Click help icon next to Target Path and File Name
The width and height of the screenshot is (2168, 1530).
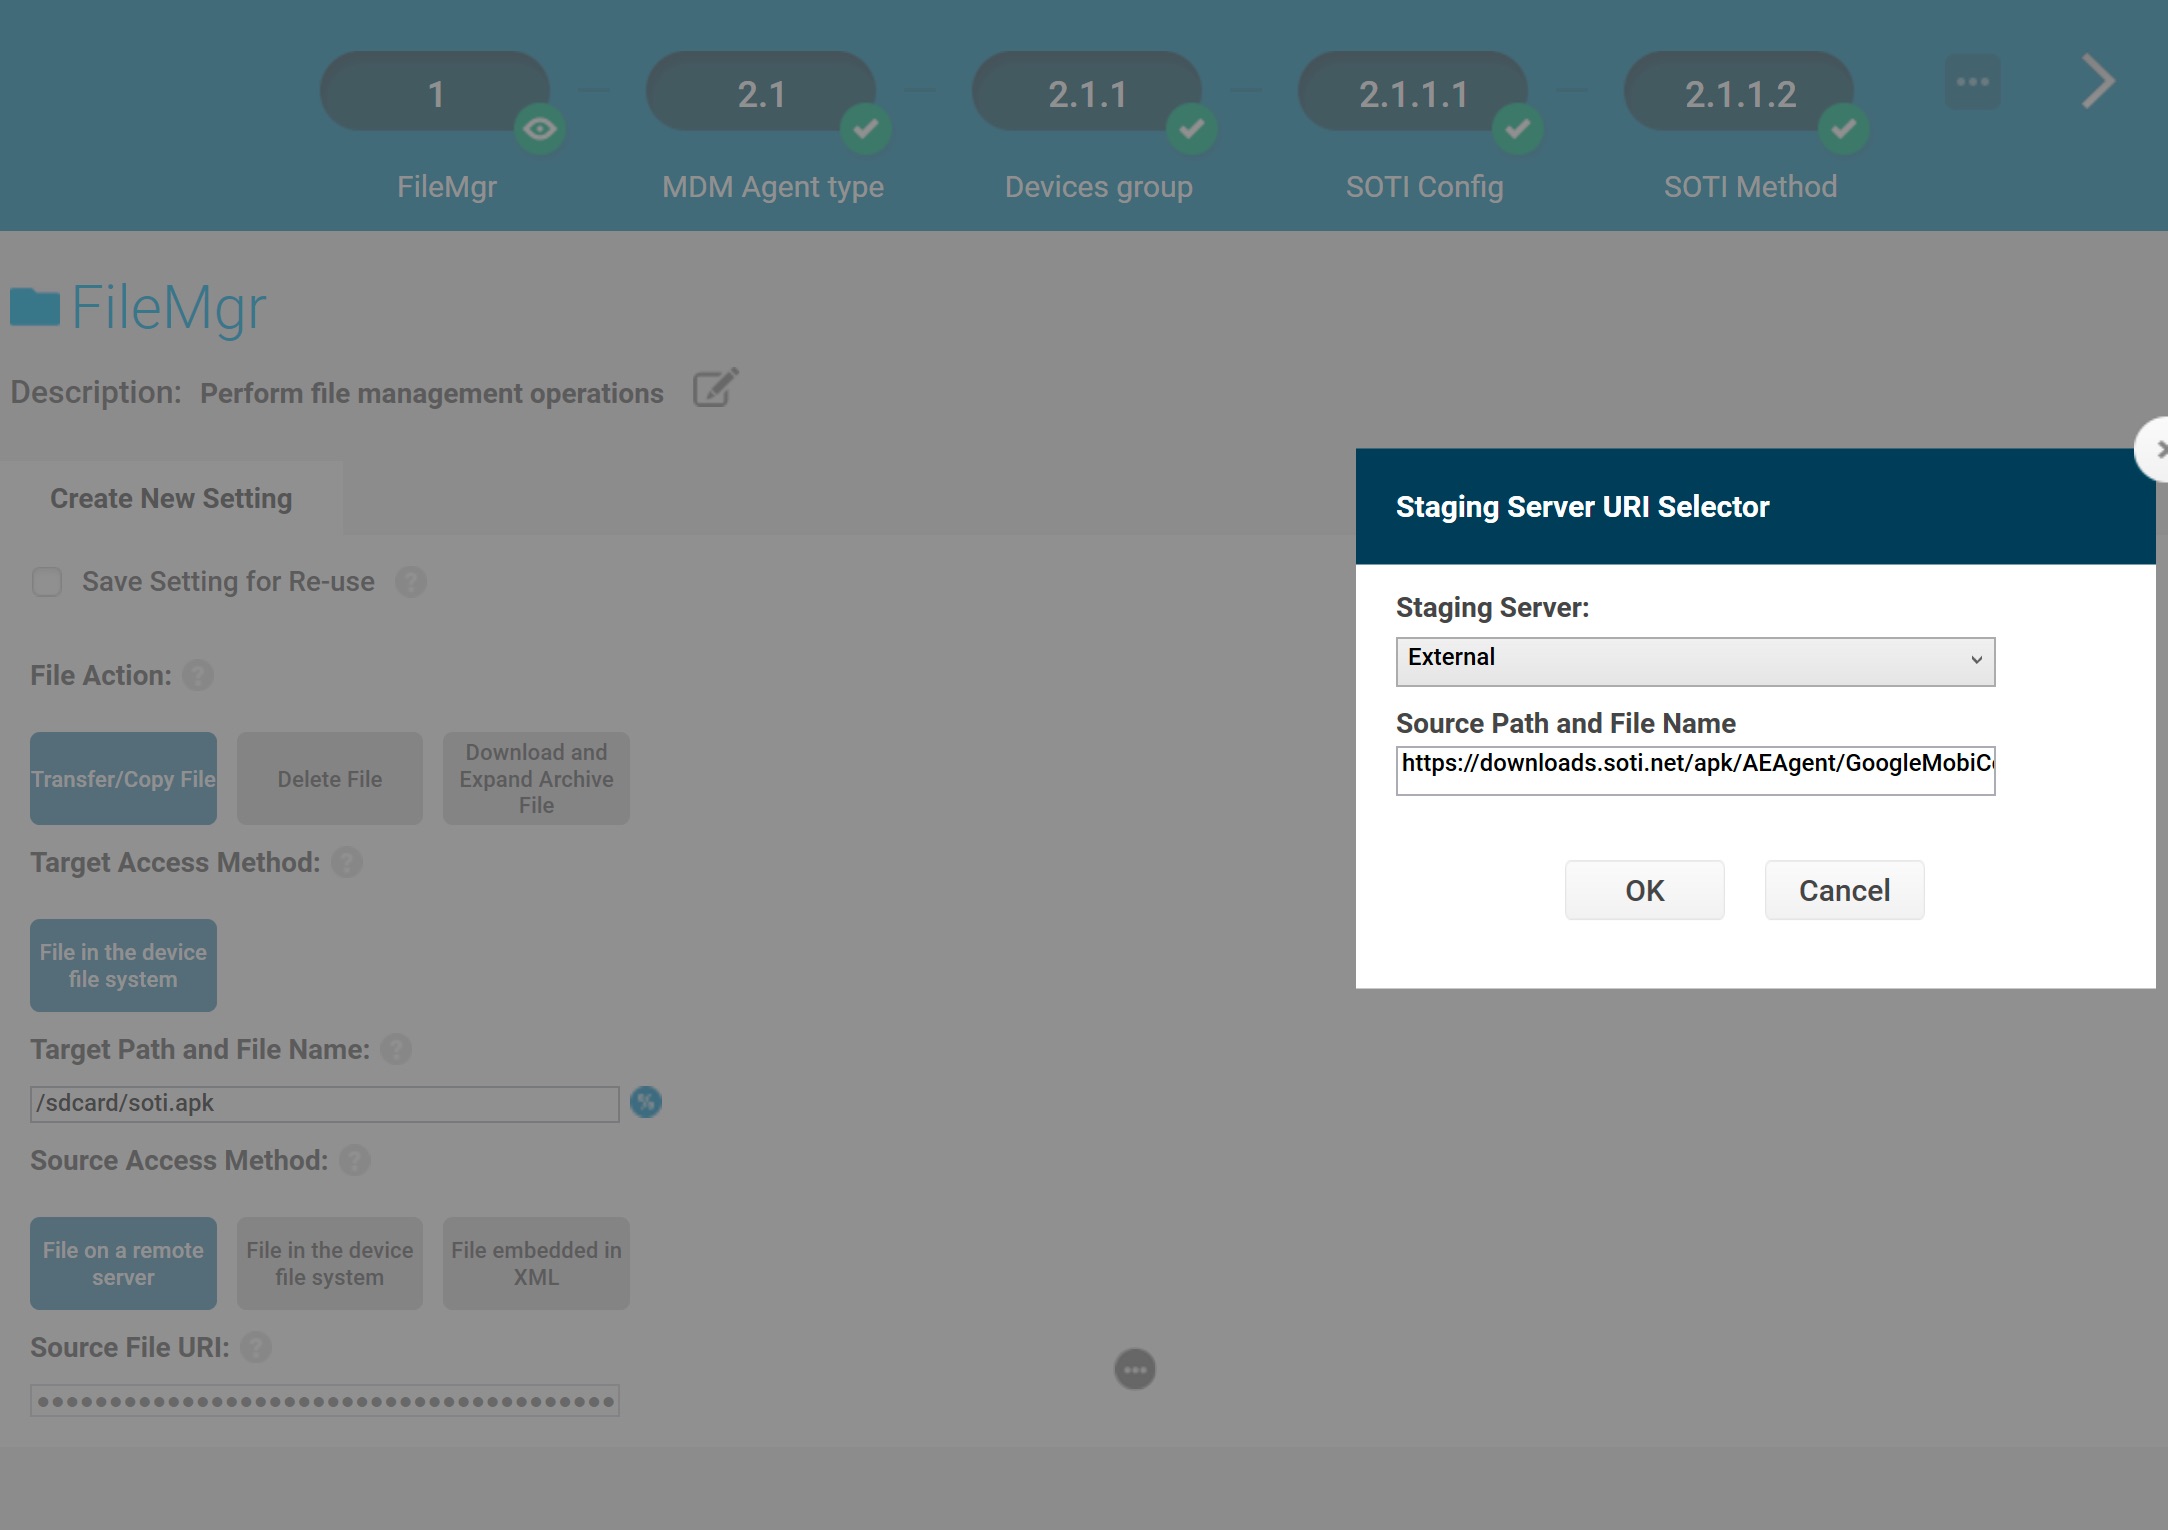tap(396, 1050)
